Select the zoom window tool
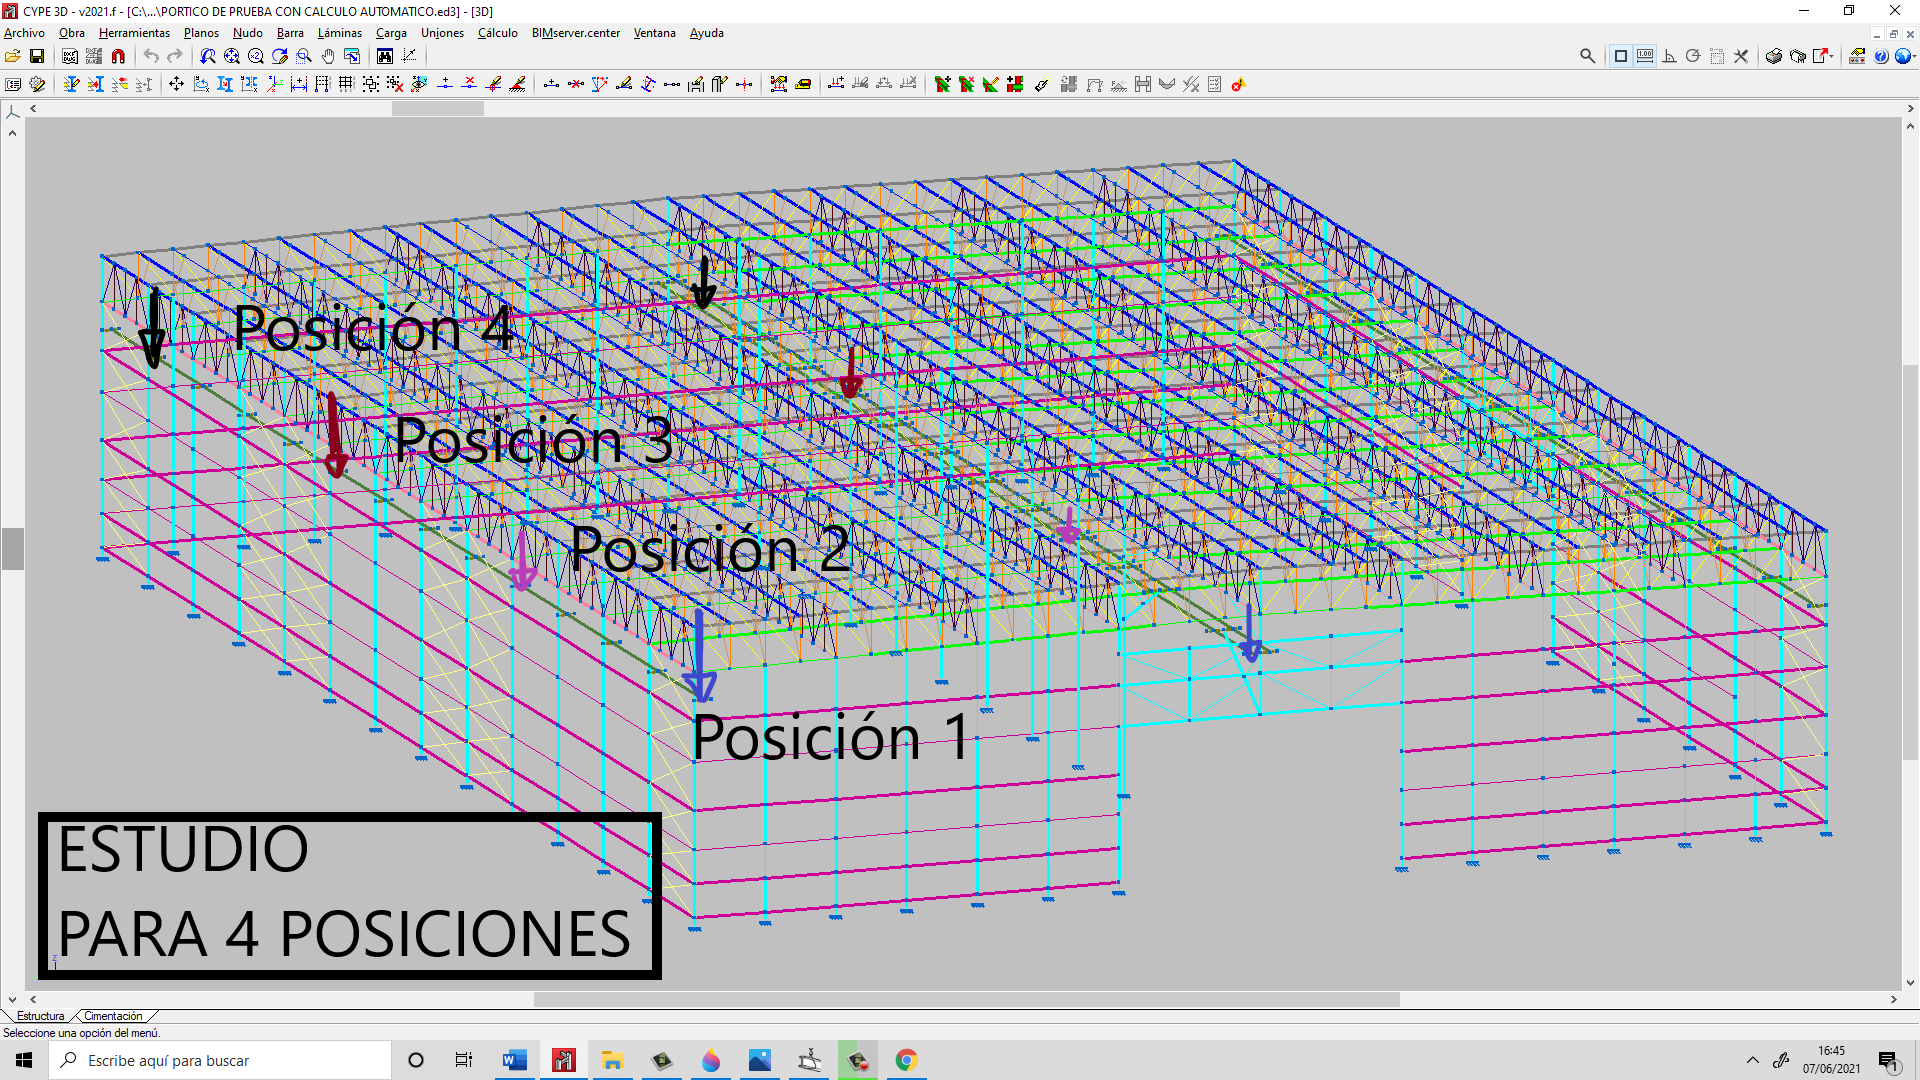Image resolution: width=1920 pixels, height=1080 pixels. [x=303, y=56]
